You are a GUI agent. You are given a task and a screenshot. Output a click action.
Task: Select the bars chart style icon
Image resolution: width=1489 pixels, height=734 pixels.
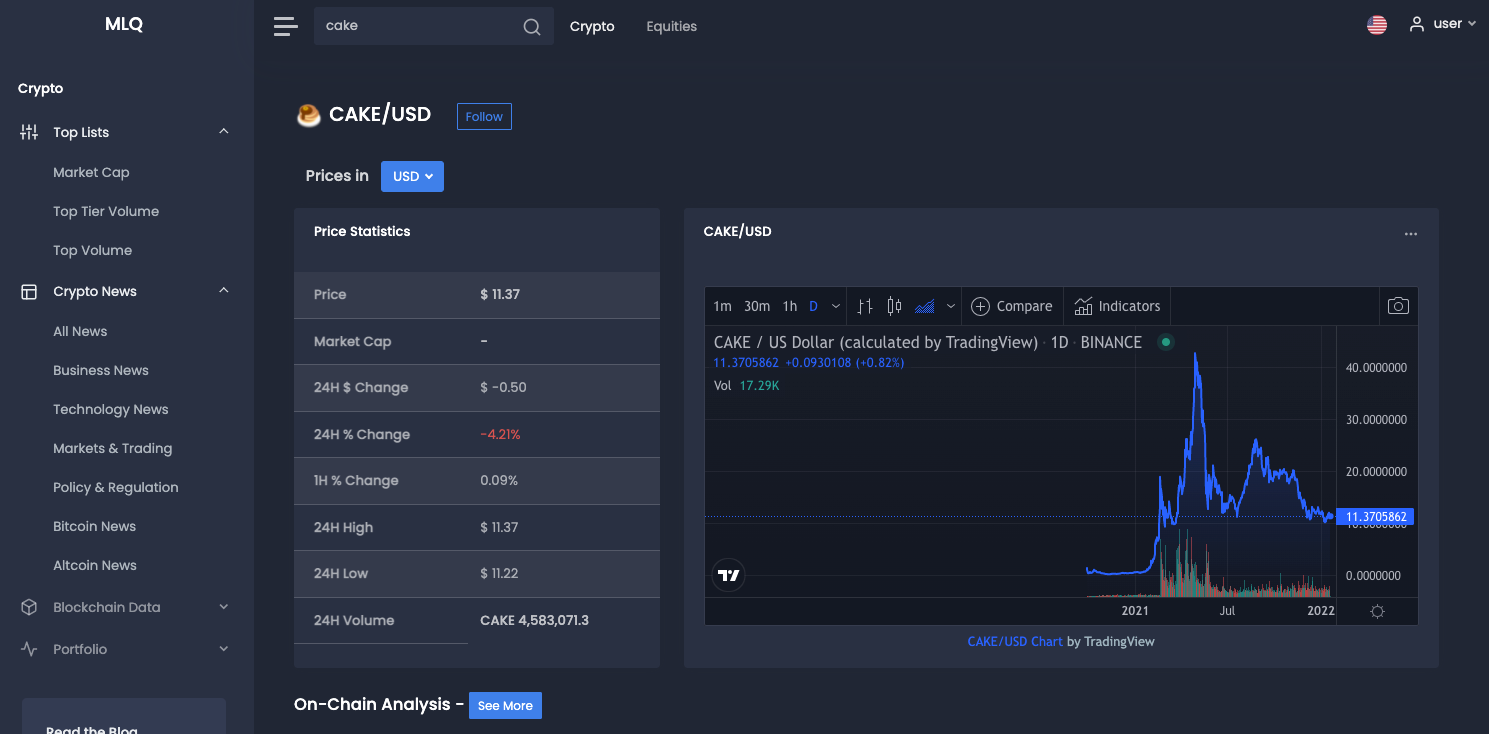[x=865, y=306]
